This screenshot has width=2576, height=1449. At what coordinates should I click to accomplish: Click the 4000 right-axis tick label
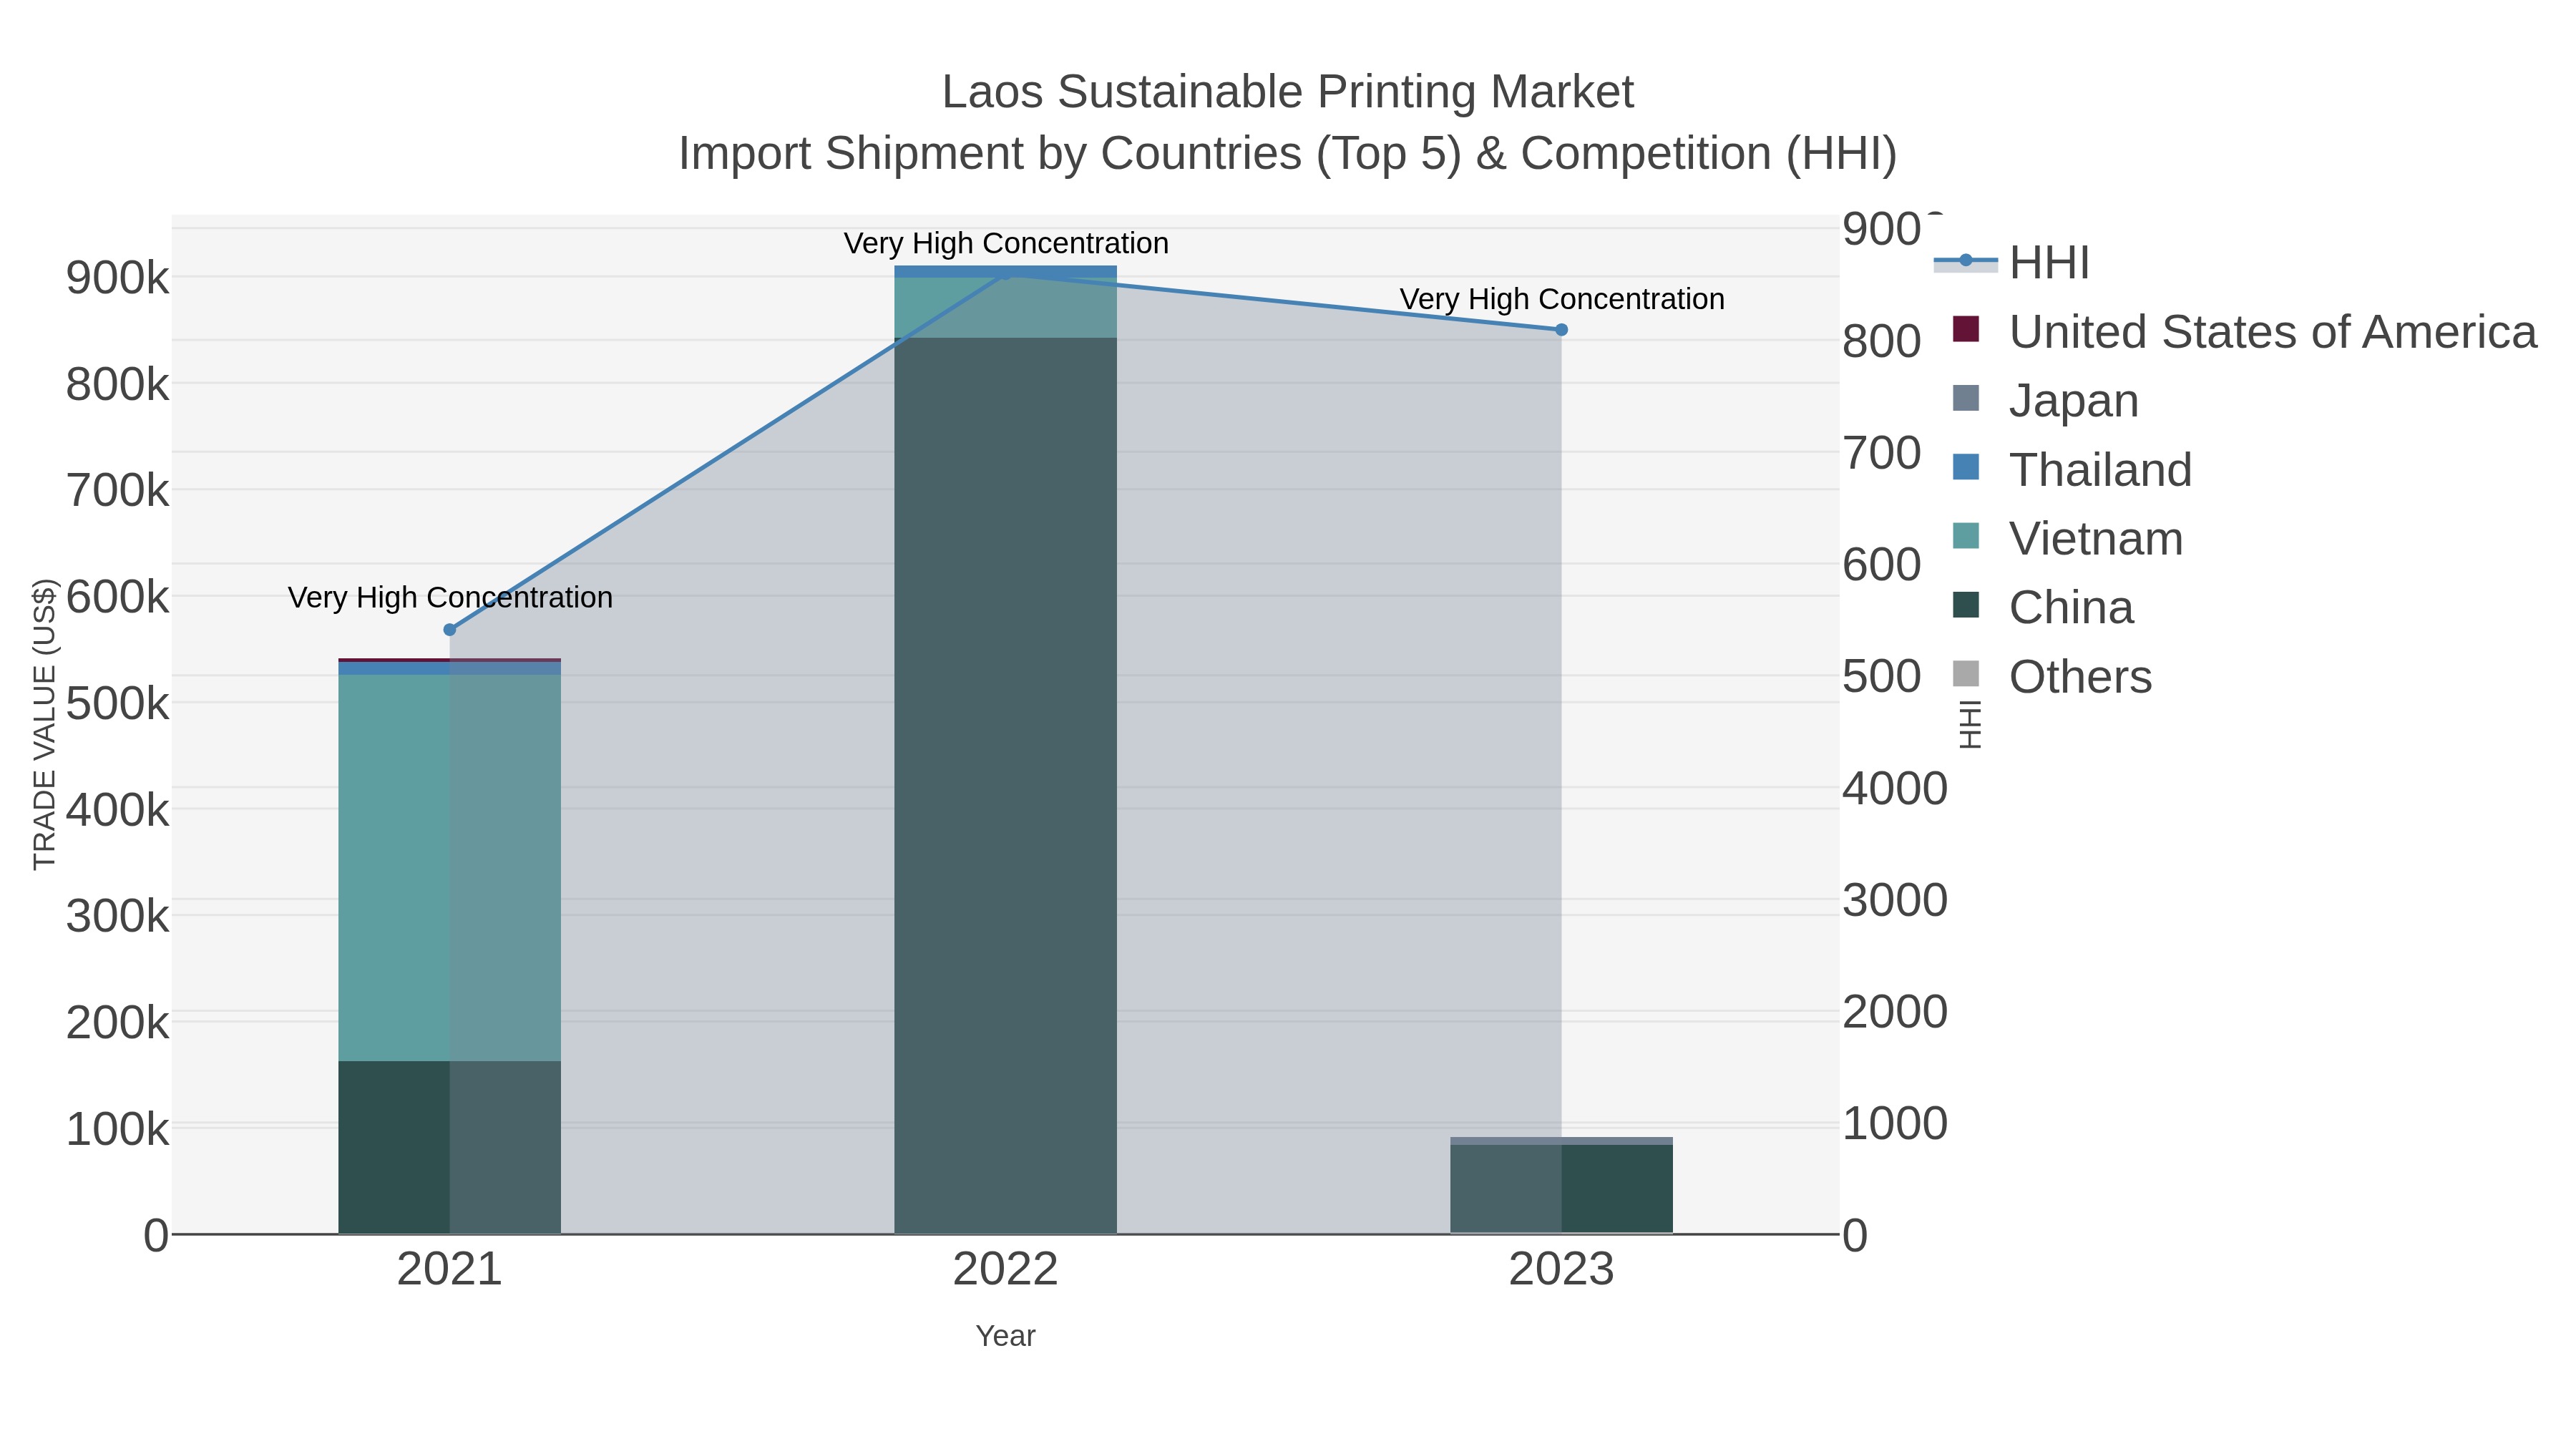click(x=1895, y=788)
